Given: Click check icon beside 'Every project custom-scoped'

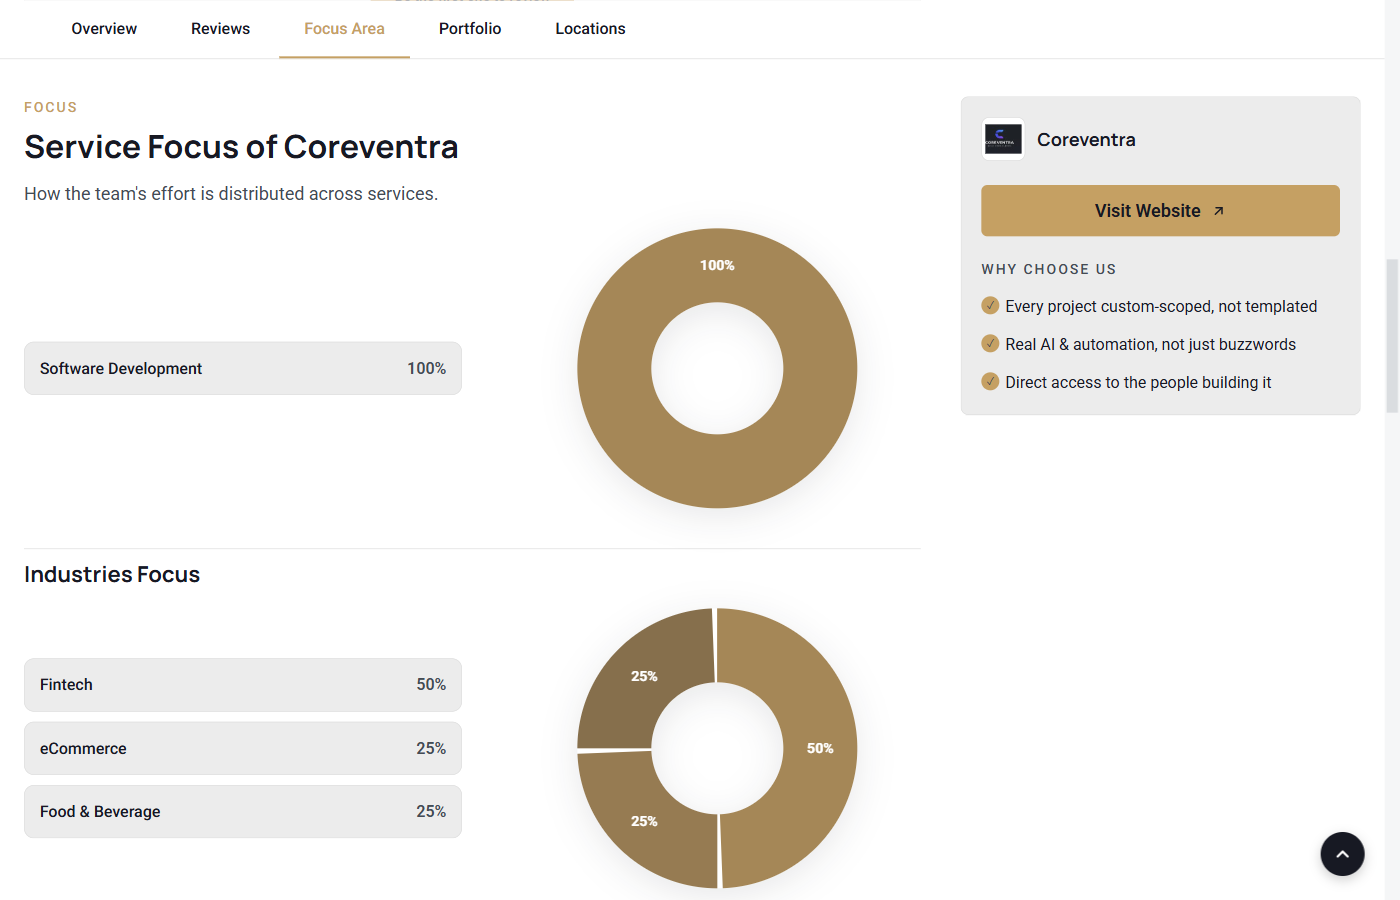Looking at the screenshot, I should click(x=990, y=305).
